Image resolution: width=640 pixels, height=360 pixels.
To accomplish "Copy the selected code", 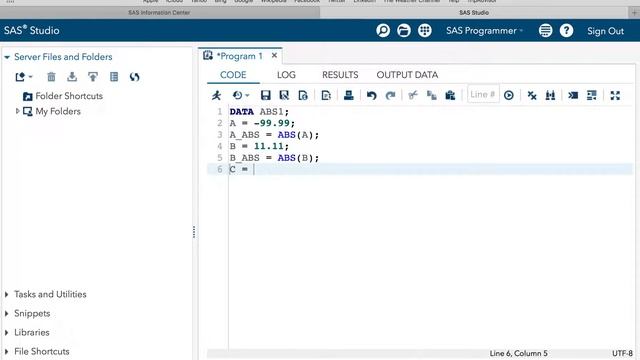I will (431, 96).
